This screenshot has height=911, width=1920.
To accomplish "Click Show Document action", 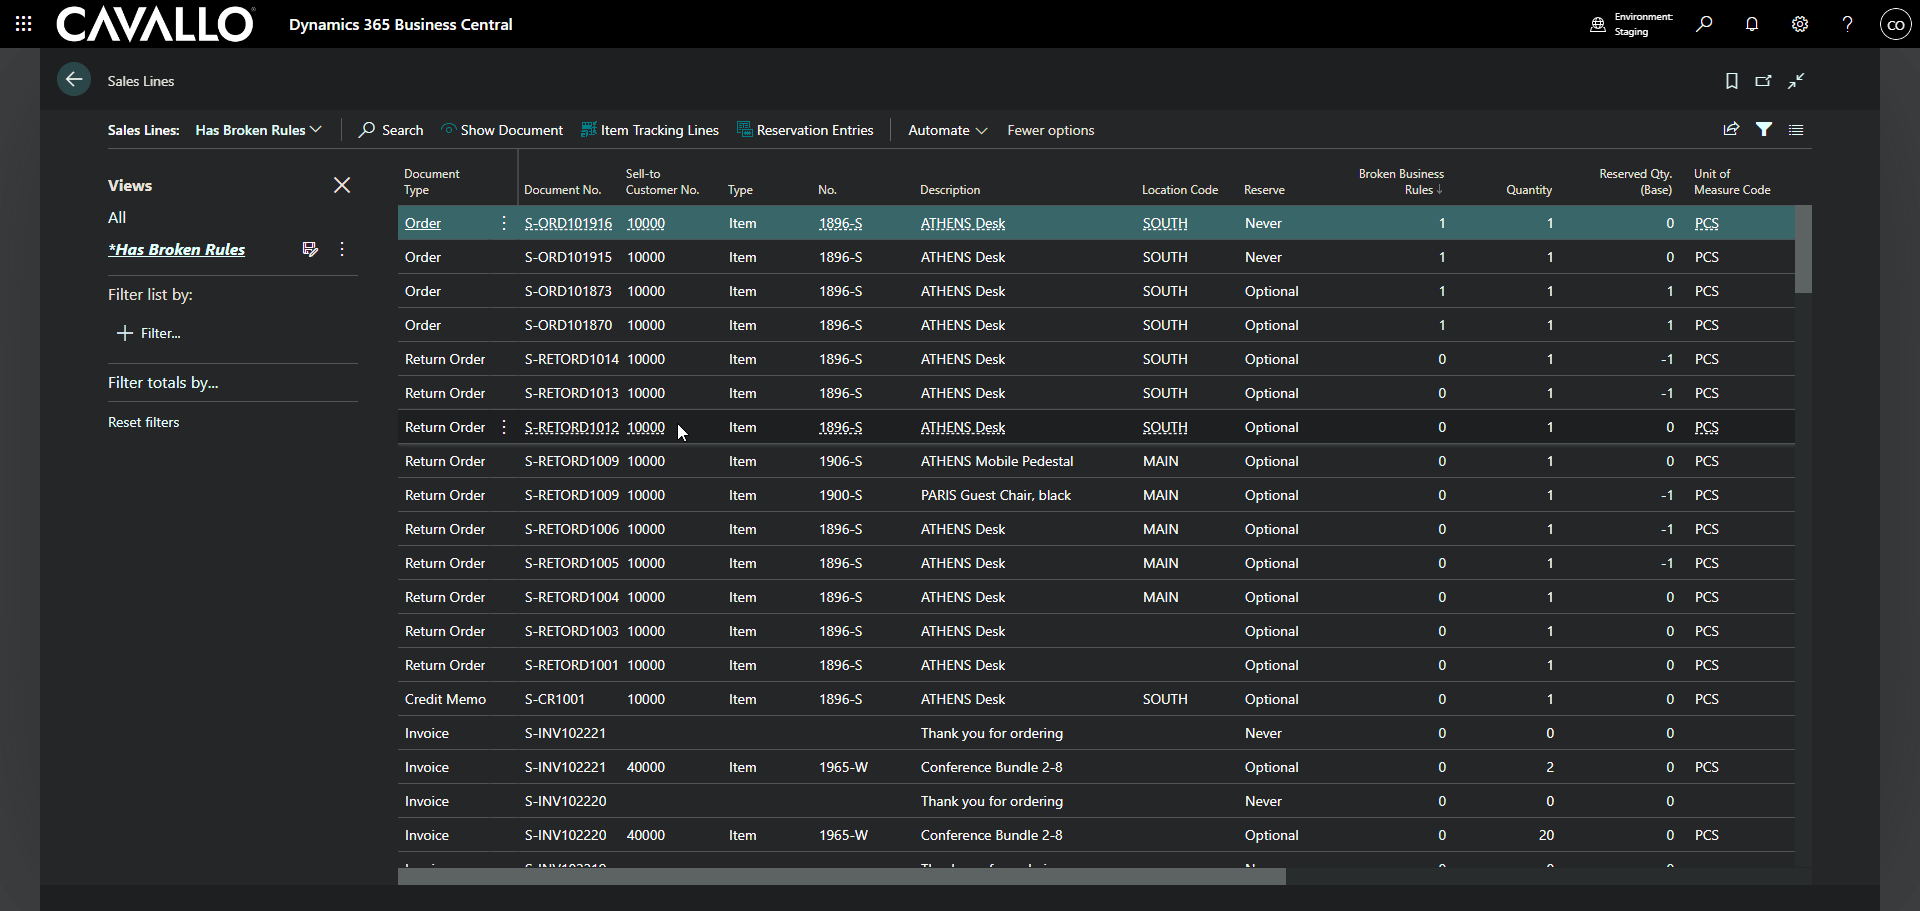I will [x=502, y=130].
